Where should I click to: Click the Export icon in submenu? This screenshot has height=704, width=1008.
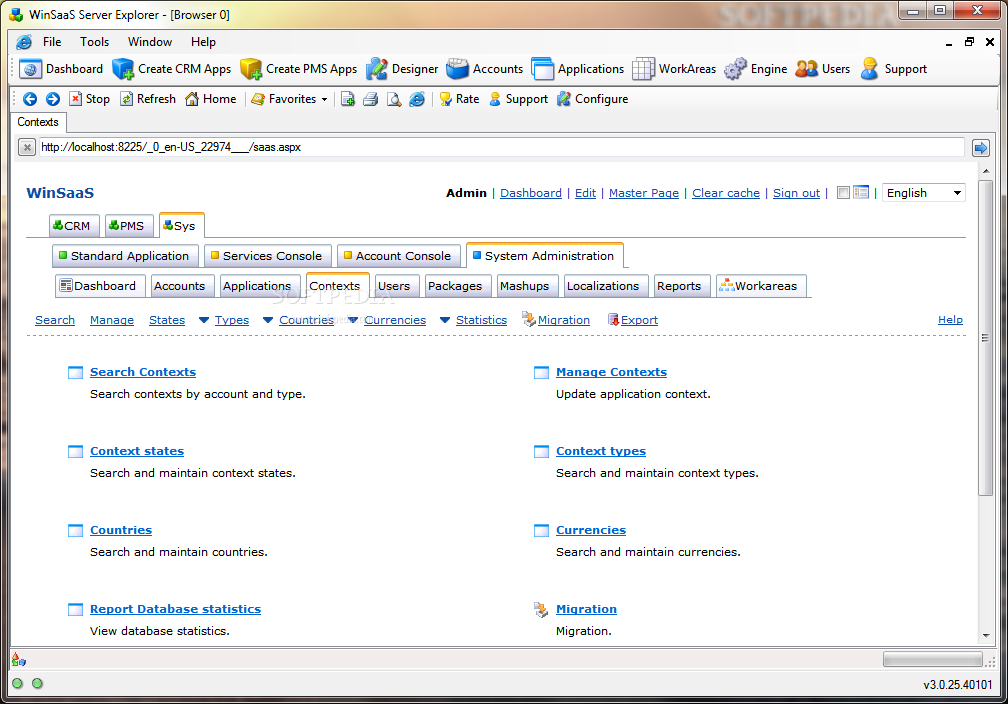coord(613,320)
